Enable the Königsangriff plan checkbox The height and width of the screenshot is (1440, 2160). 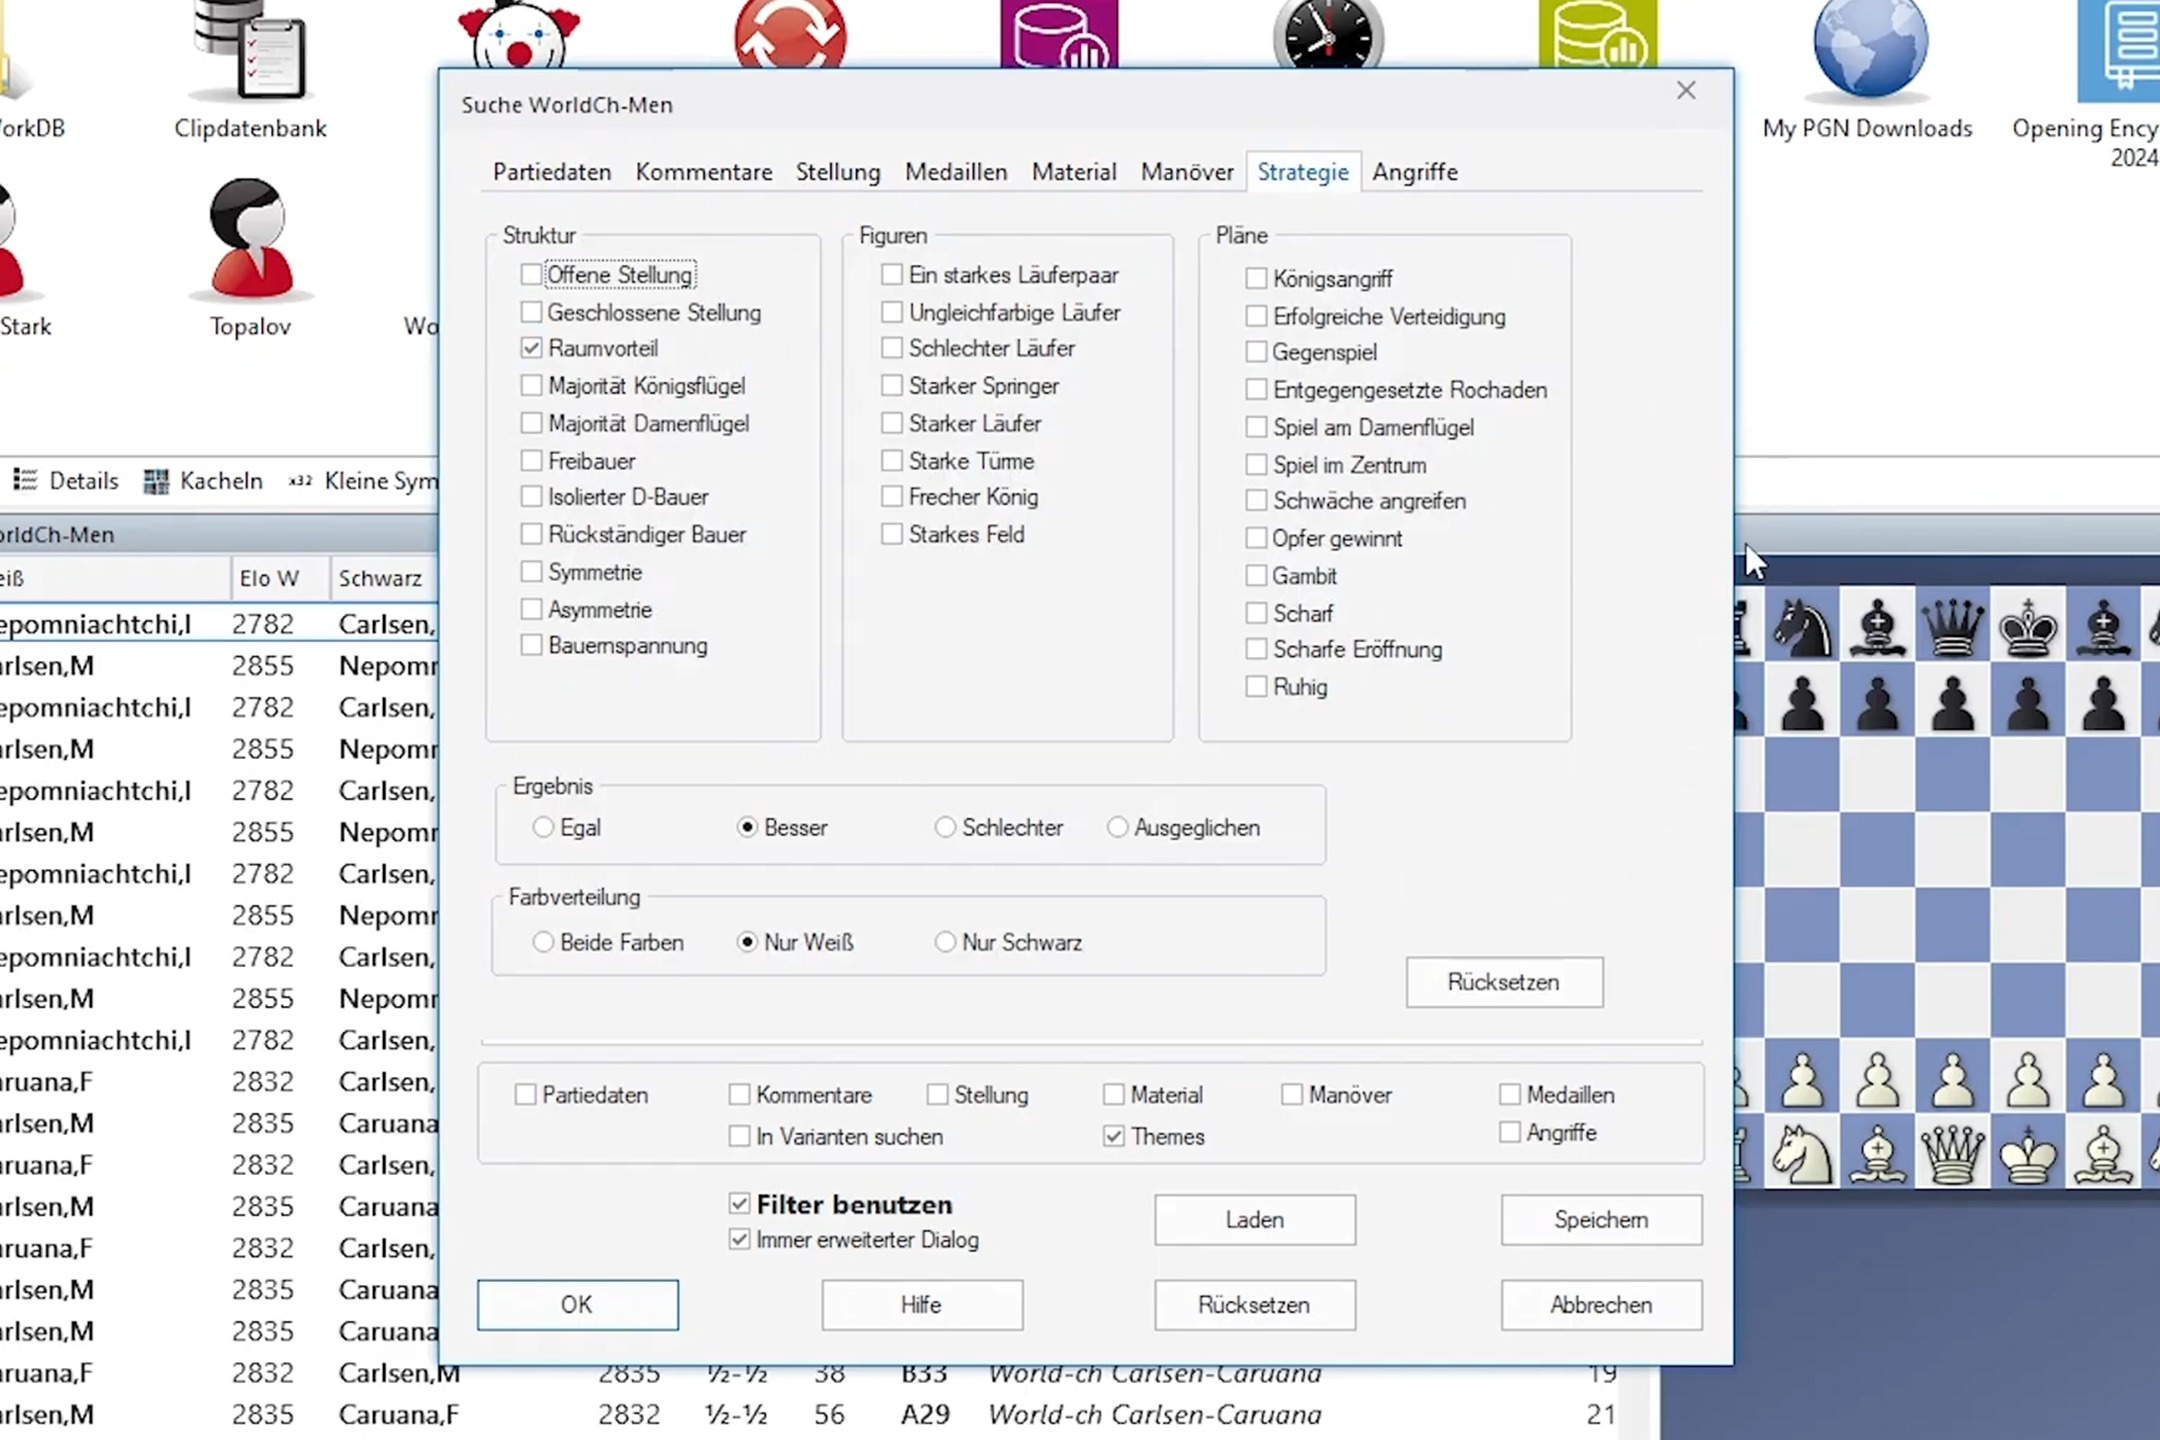(1256, 279)
